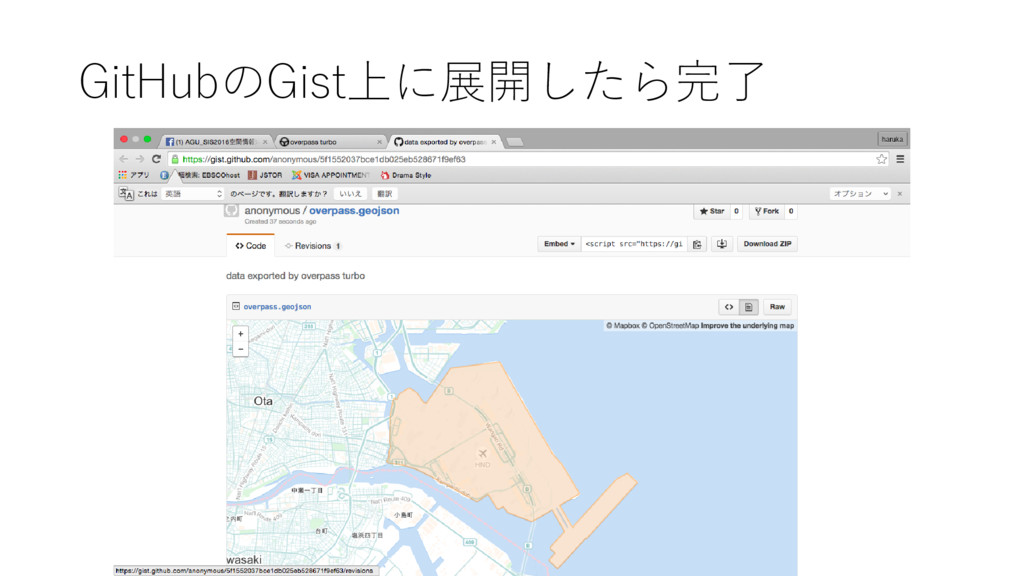The image size is (1024, 576).
Task: Star the gist
Action: click(x=712, y=211)
